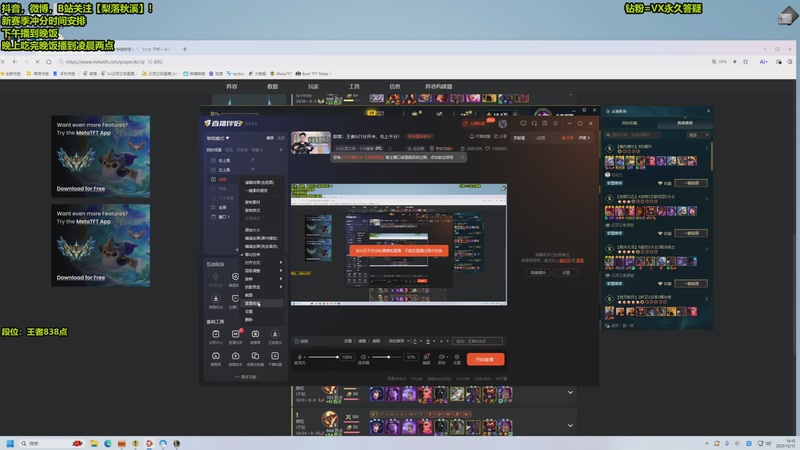Open hamburger menu icon in streaming title bar
The height and width of the screenshot is (450, 800).
tap(556, 123)
